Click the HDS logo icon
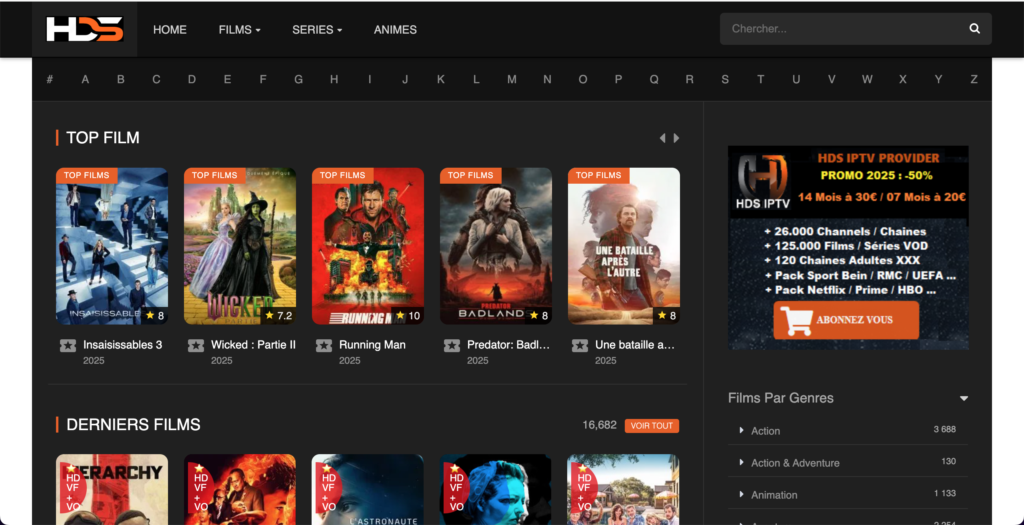Viewport: 1024px width, 525px height. (84, 29)
